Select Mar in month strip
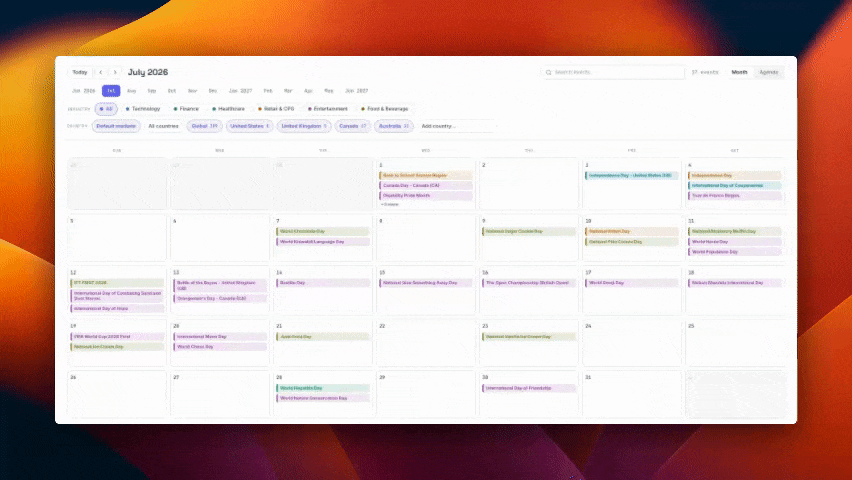This screenshot has width=852, height=480. click(288, 91)
